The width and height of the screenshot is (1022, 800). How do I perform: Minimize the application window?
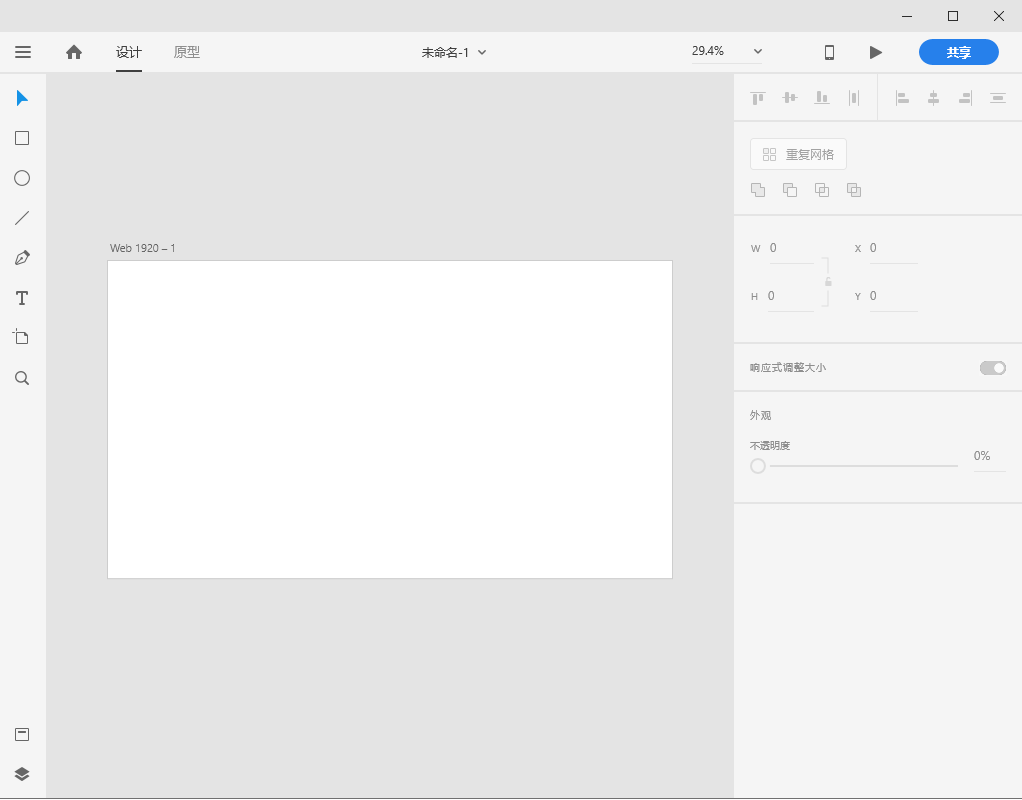(907, 16)
